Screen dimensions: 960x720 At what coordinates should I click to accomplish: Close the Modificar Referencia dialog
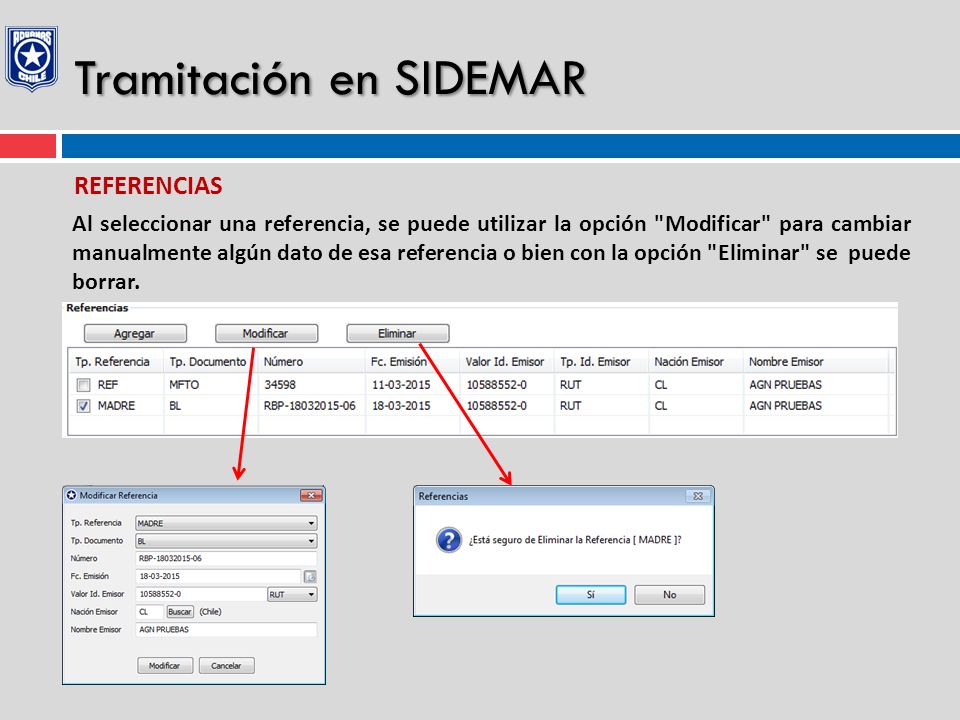tap(311, 495)
